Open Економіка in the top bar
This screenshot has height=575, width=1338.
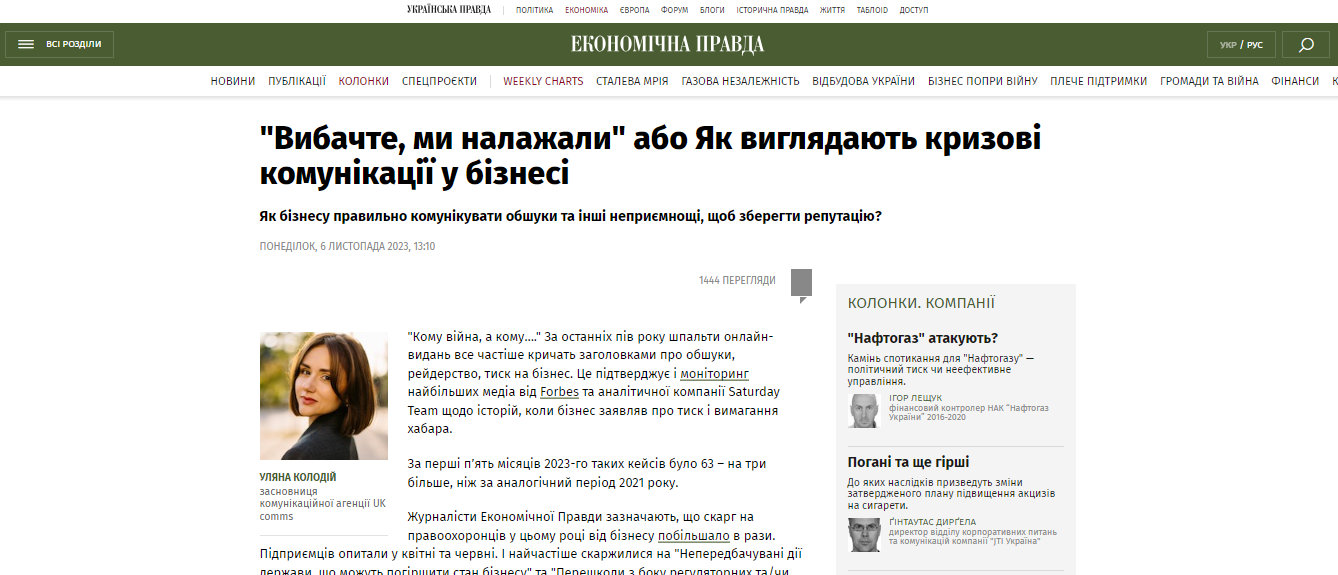(x=586, y=10)
